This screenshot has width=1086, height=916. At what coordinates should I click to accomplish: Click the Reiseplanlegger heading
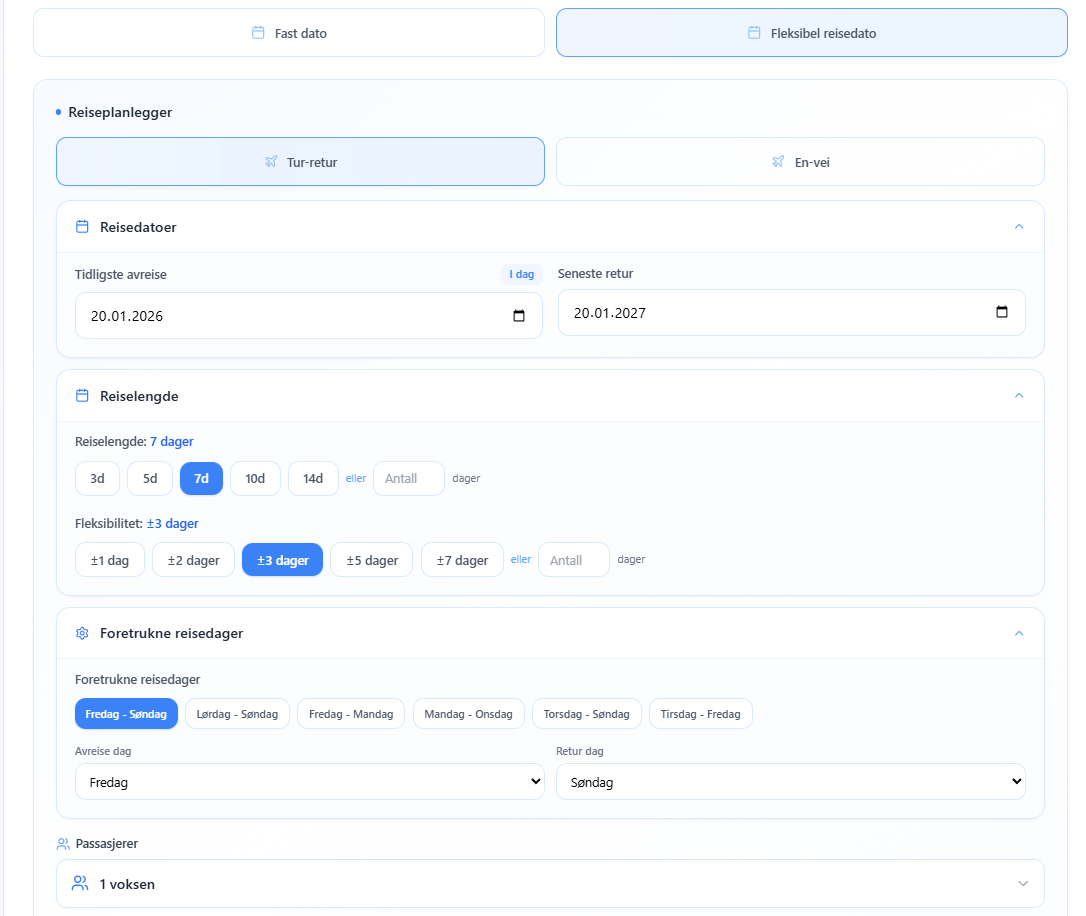(x=120, y=112)
